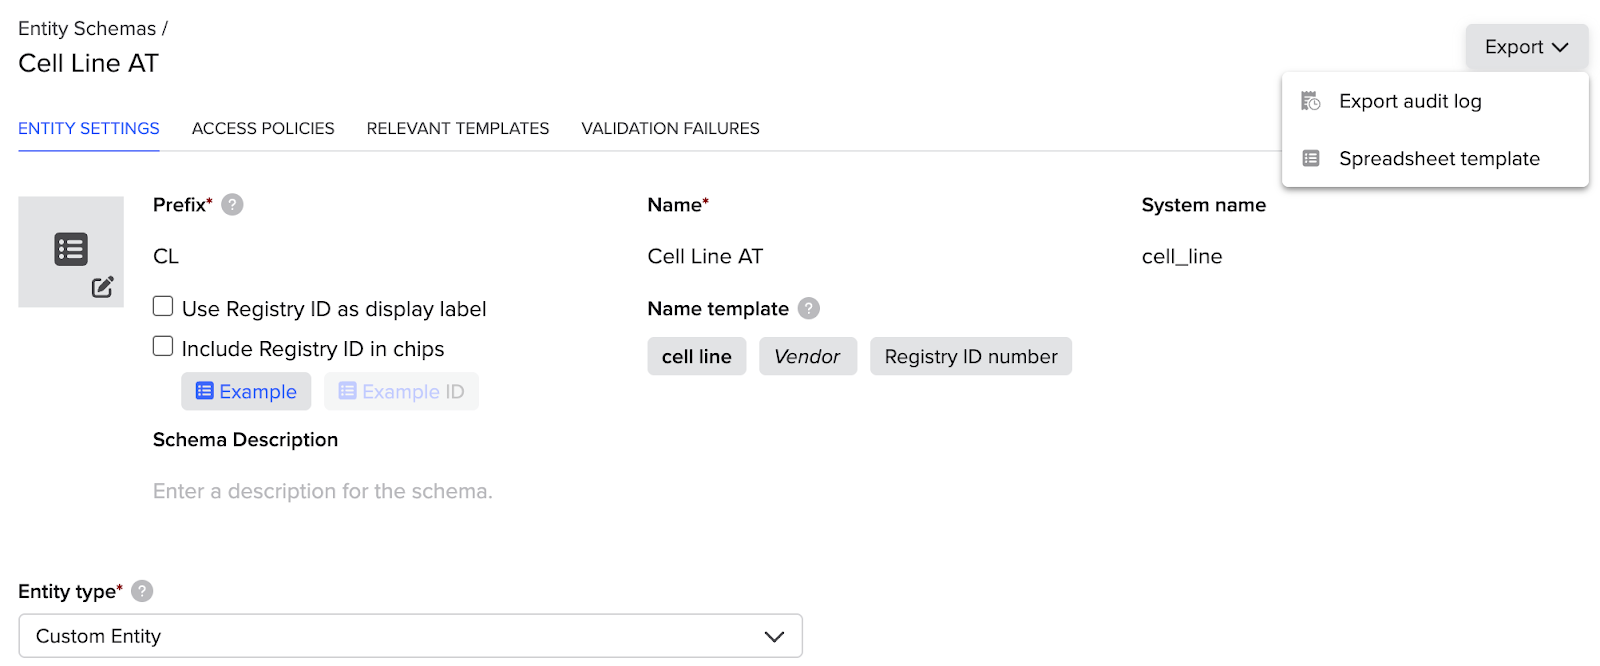Open the Relevant Templates tab
The image size is (1600, 666).
[x=458, y=128]
